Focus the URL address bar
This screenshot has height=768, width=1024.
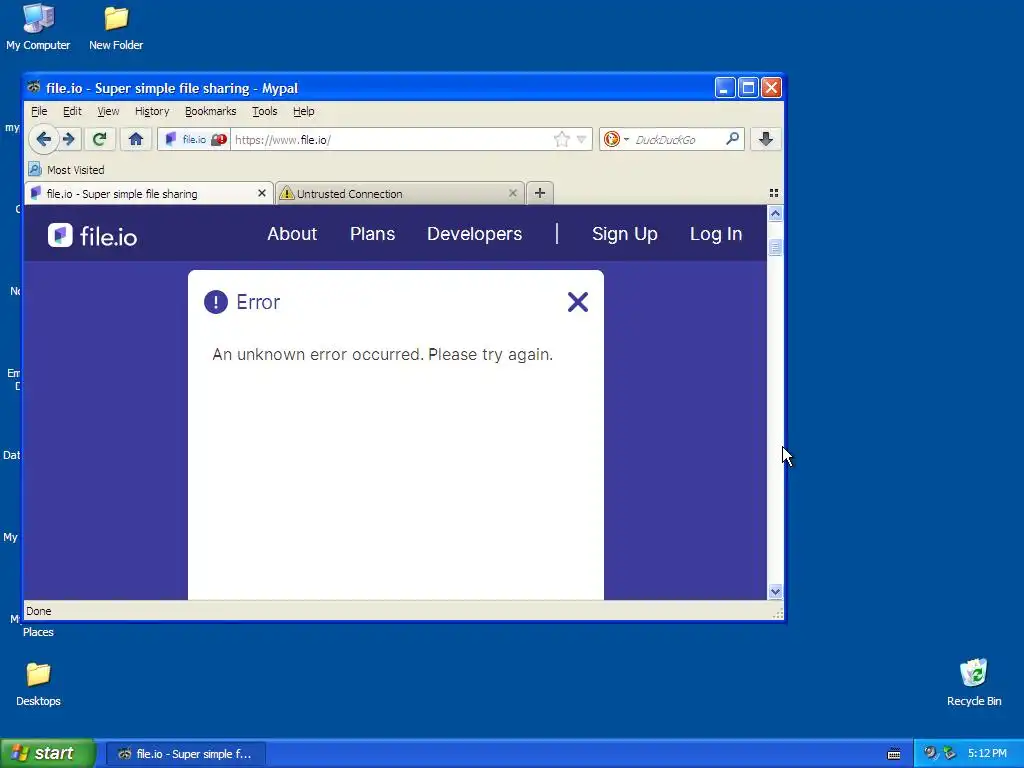[x=391, y=139]
